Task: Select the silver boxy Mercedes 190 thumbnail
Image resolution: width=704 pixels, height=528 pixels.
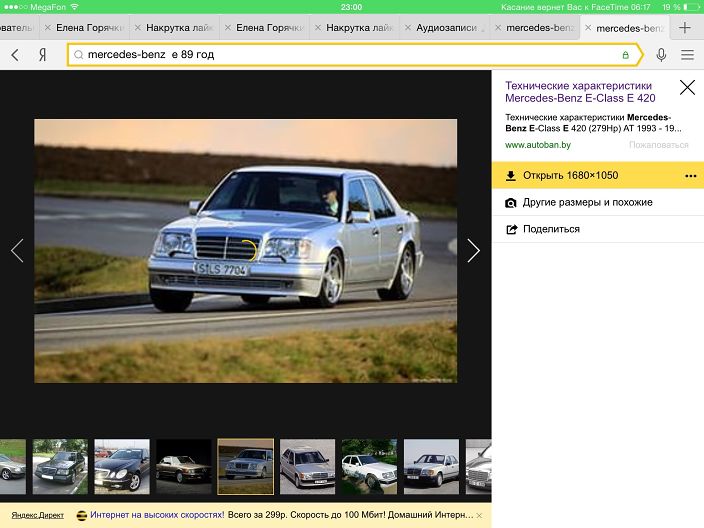Action: [308, 466]
